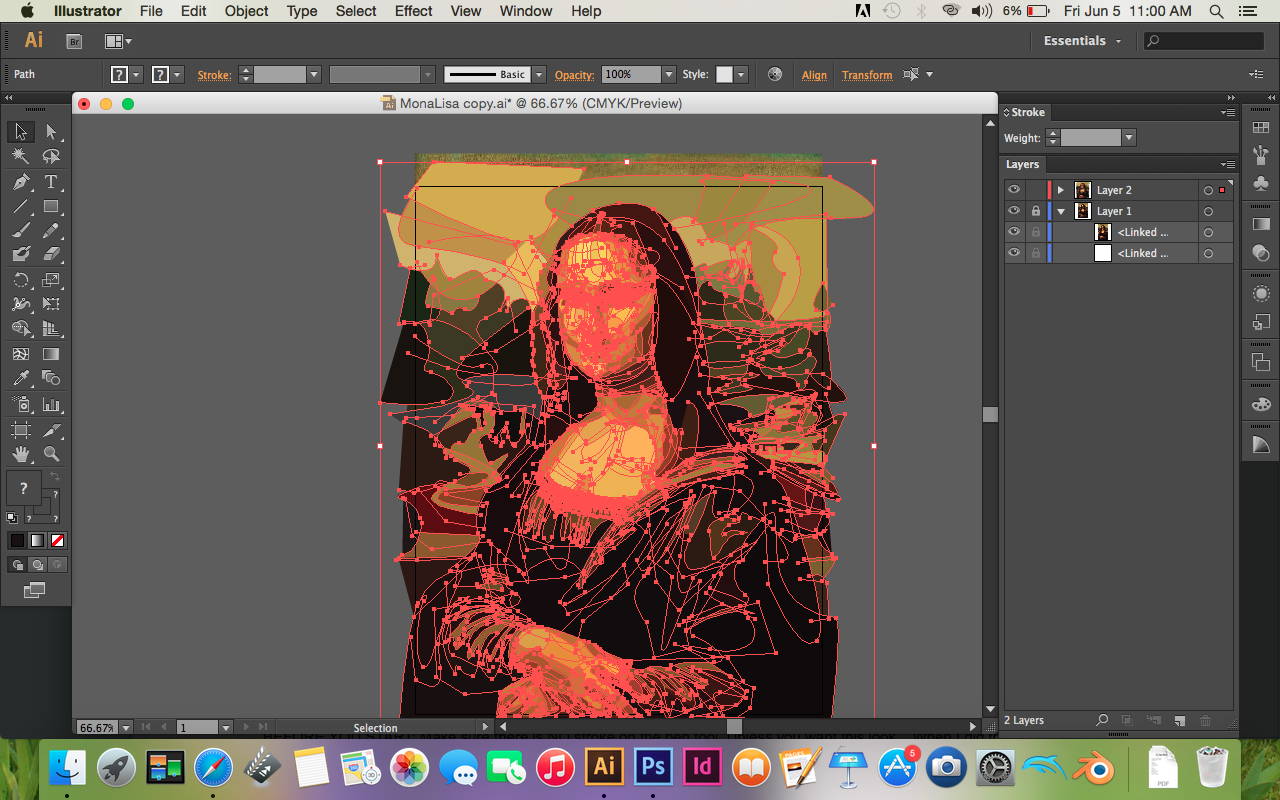Expand Layer 2 disclosure triangle
This screenshot has height=800, width=1280.
pyautogui.click(x=1061, y=190)
